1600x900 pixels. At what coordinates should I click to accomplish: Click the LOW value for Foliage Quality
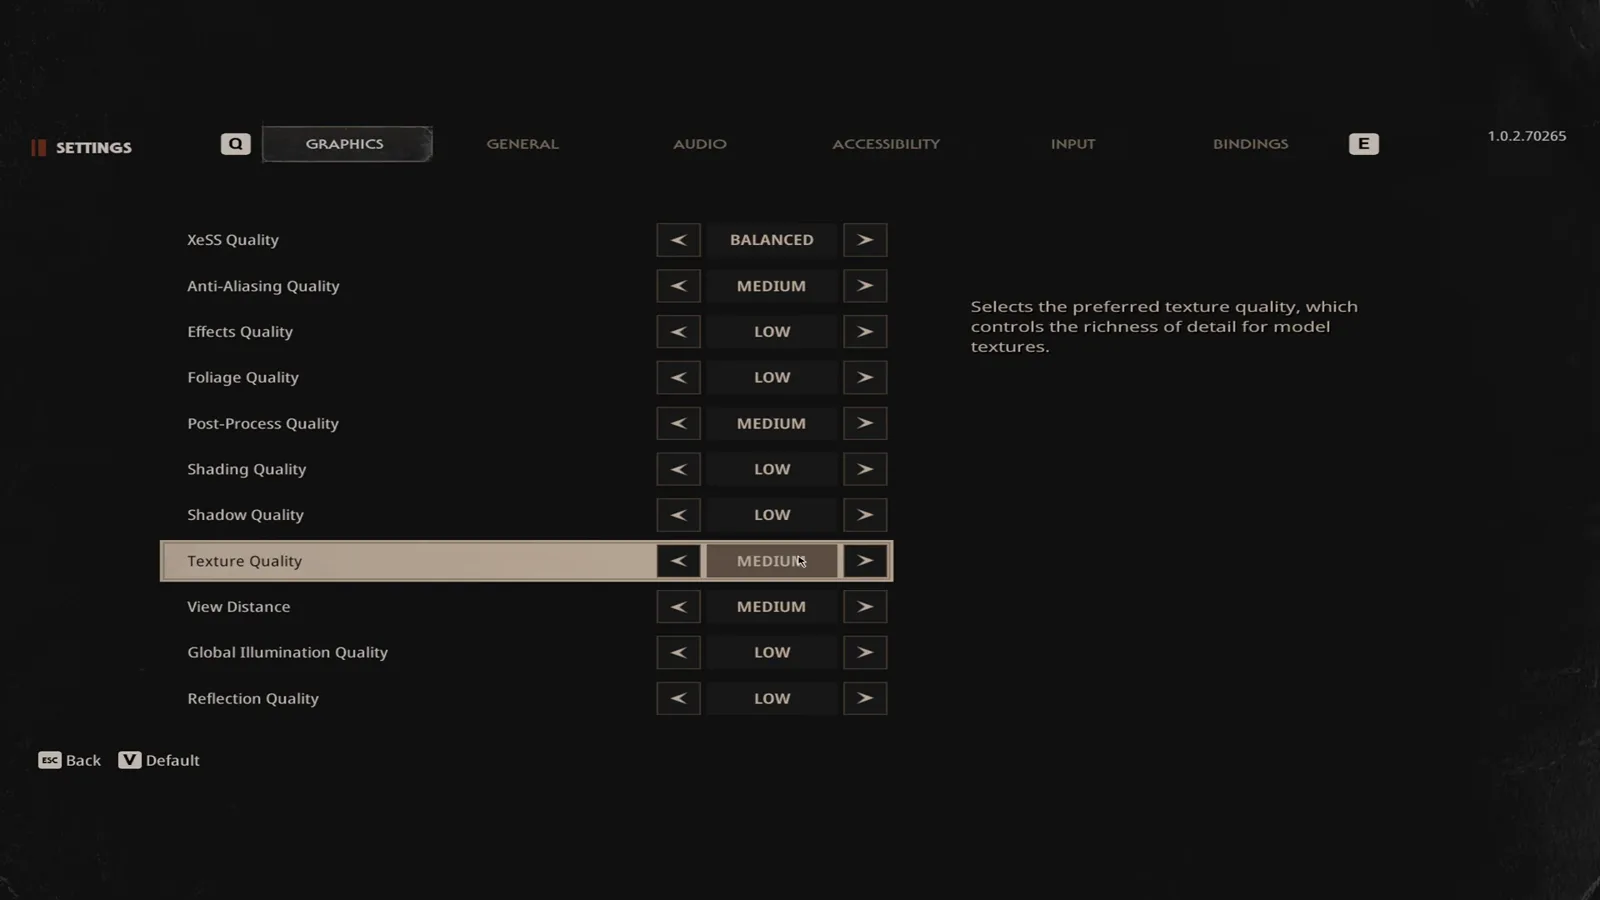click(772, 378)
